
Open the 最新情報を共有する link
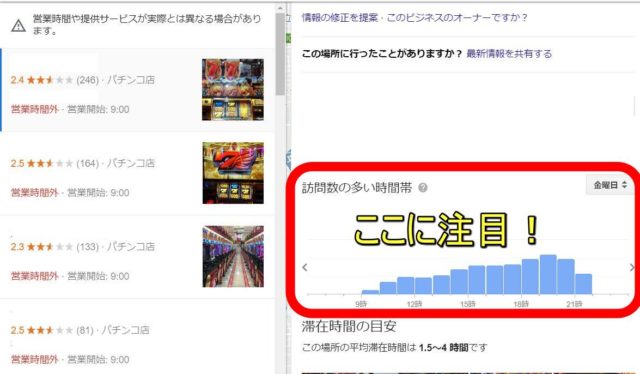tap(509, 53)
